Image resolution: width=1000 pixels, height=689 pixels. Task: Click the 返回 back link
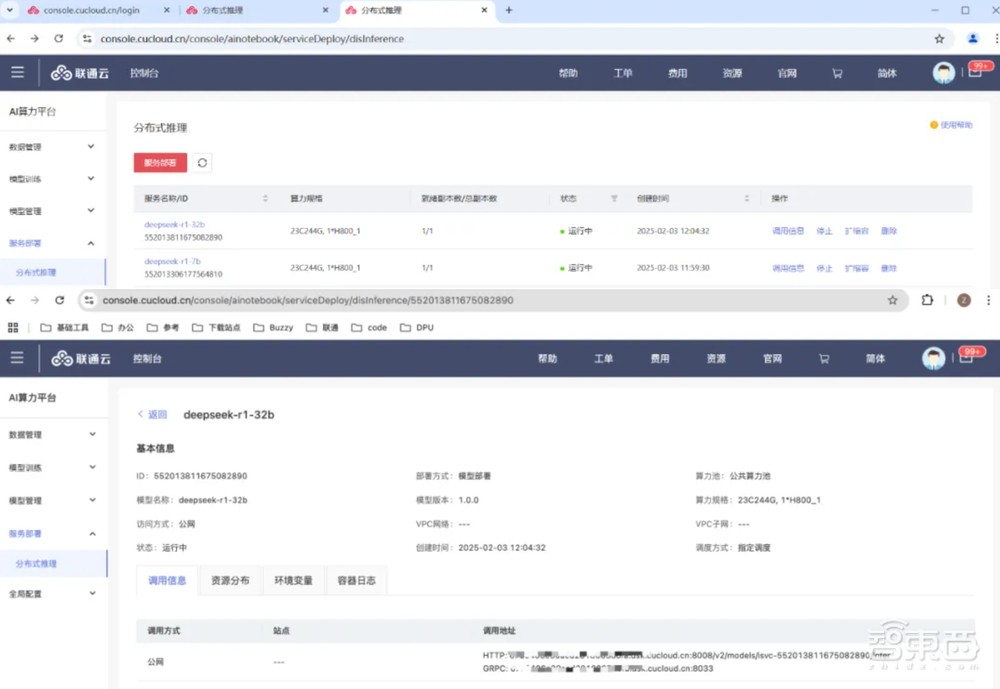coord(154,414)
